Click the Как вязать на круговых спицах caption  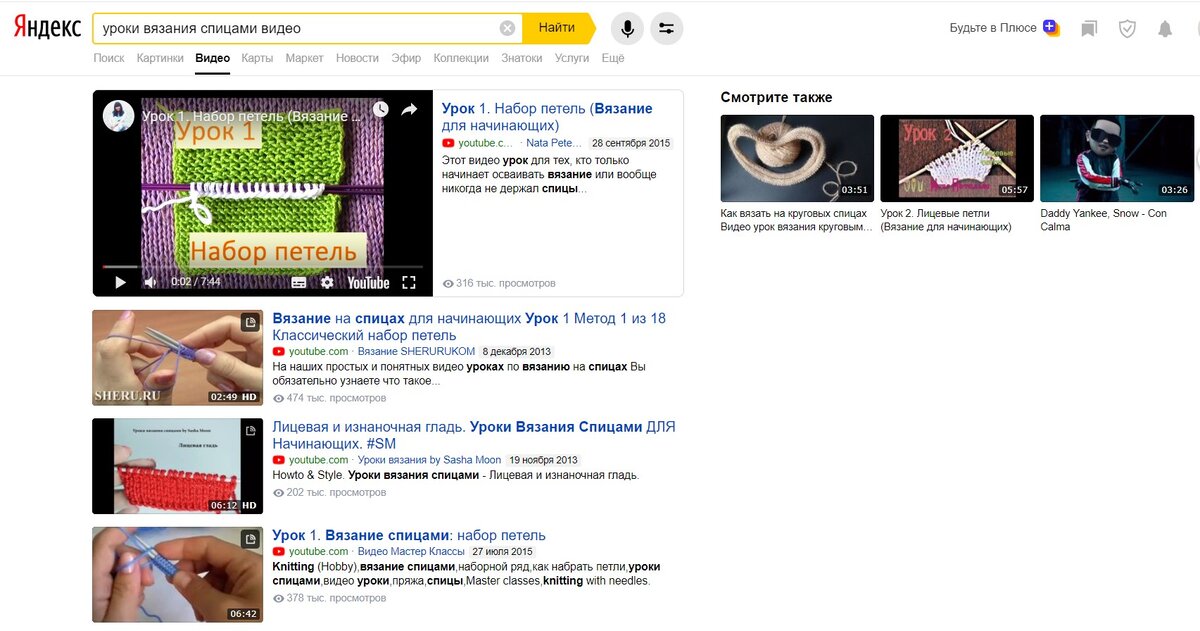click(796, 220)
